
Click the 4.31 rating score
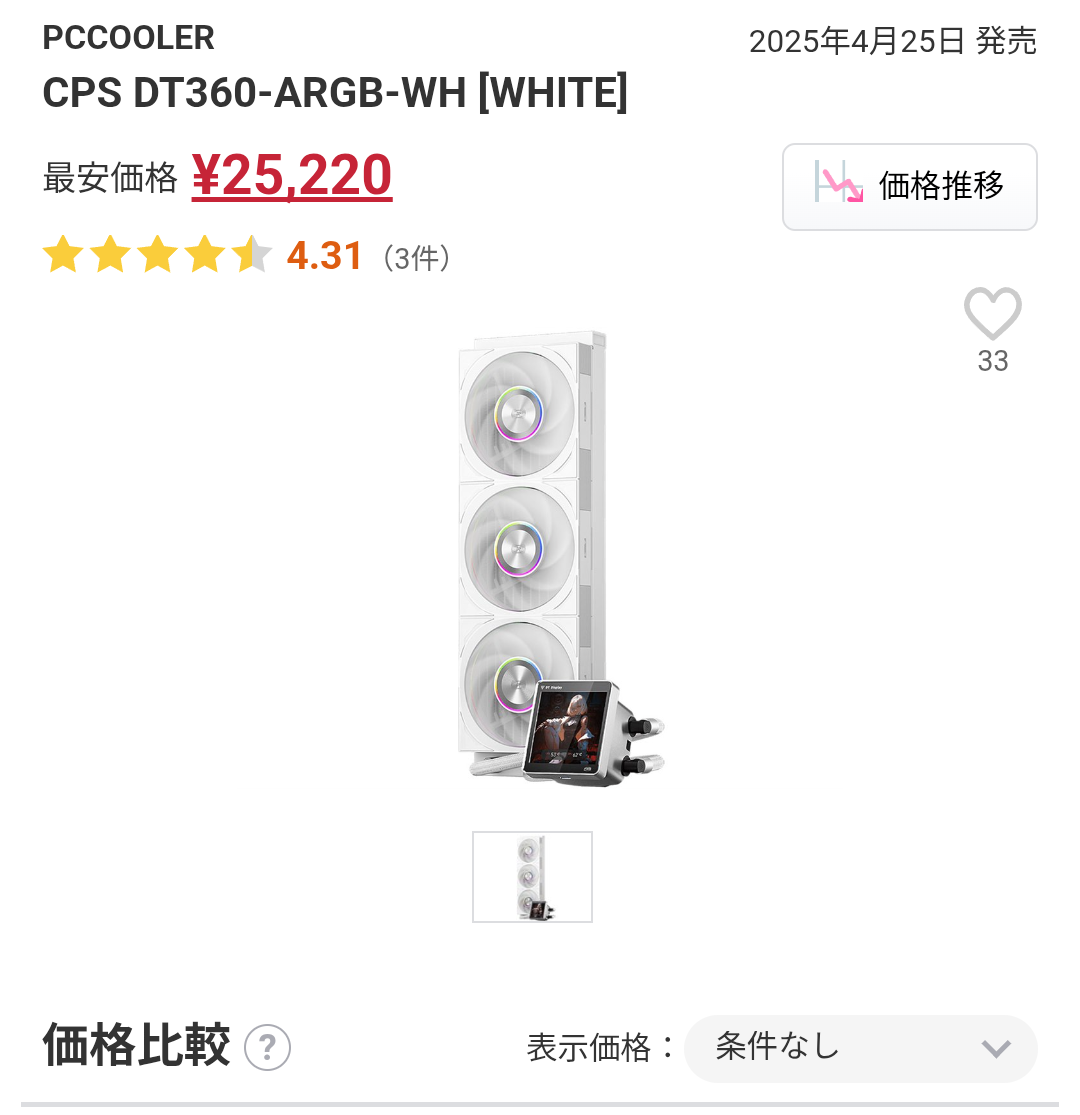pyautogui.click(x=324, y=255)
